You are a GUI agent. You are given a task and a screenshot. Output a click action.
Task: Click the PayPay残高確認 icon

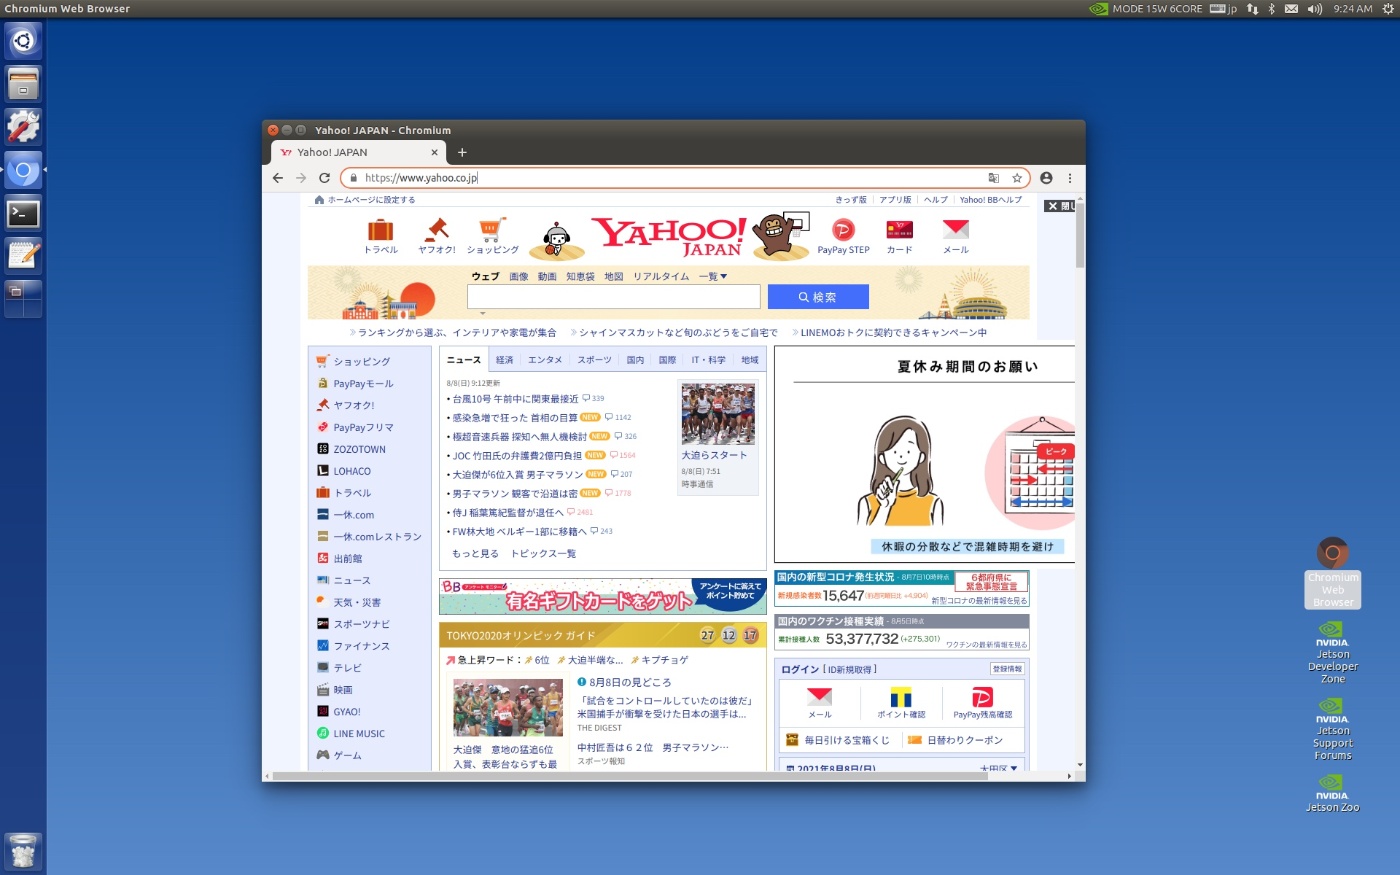[x=982, y=697]
